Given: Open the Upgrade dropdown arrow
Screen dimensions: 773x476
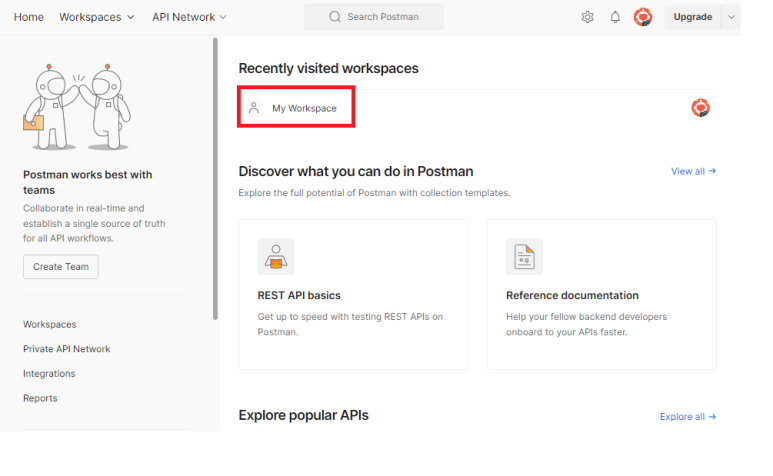Looking at the screenshot, I should [x=731, y=17].
